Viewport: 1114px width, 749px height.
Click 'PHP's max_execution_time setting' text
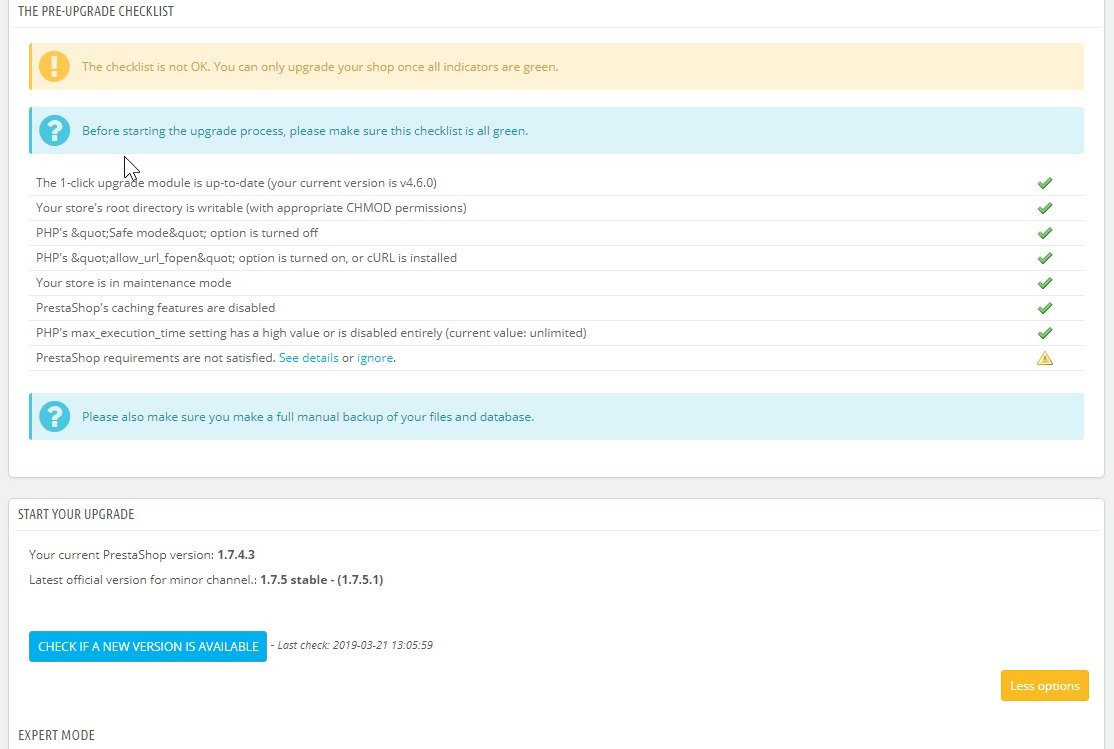click(x=310, y=333)
